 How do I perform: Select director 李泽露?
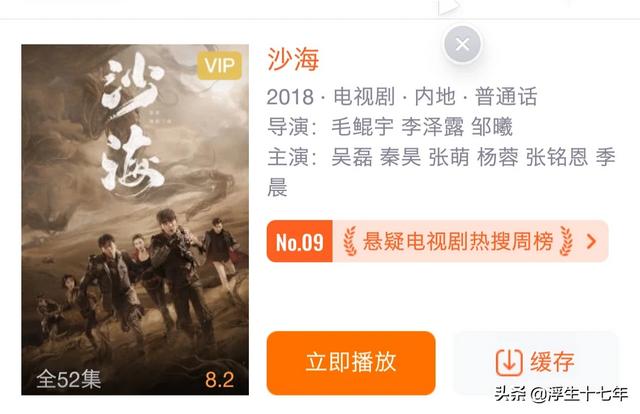click(x=433, y=127)
